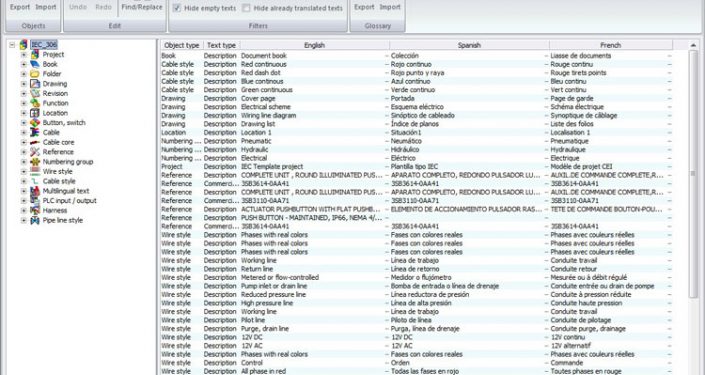The height and width of the screenshot is (375, 705).
Task: Click Import in the Glossary group
Action: click(x=390, y=7)
